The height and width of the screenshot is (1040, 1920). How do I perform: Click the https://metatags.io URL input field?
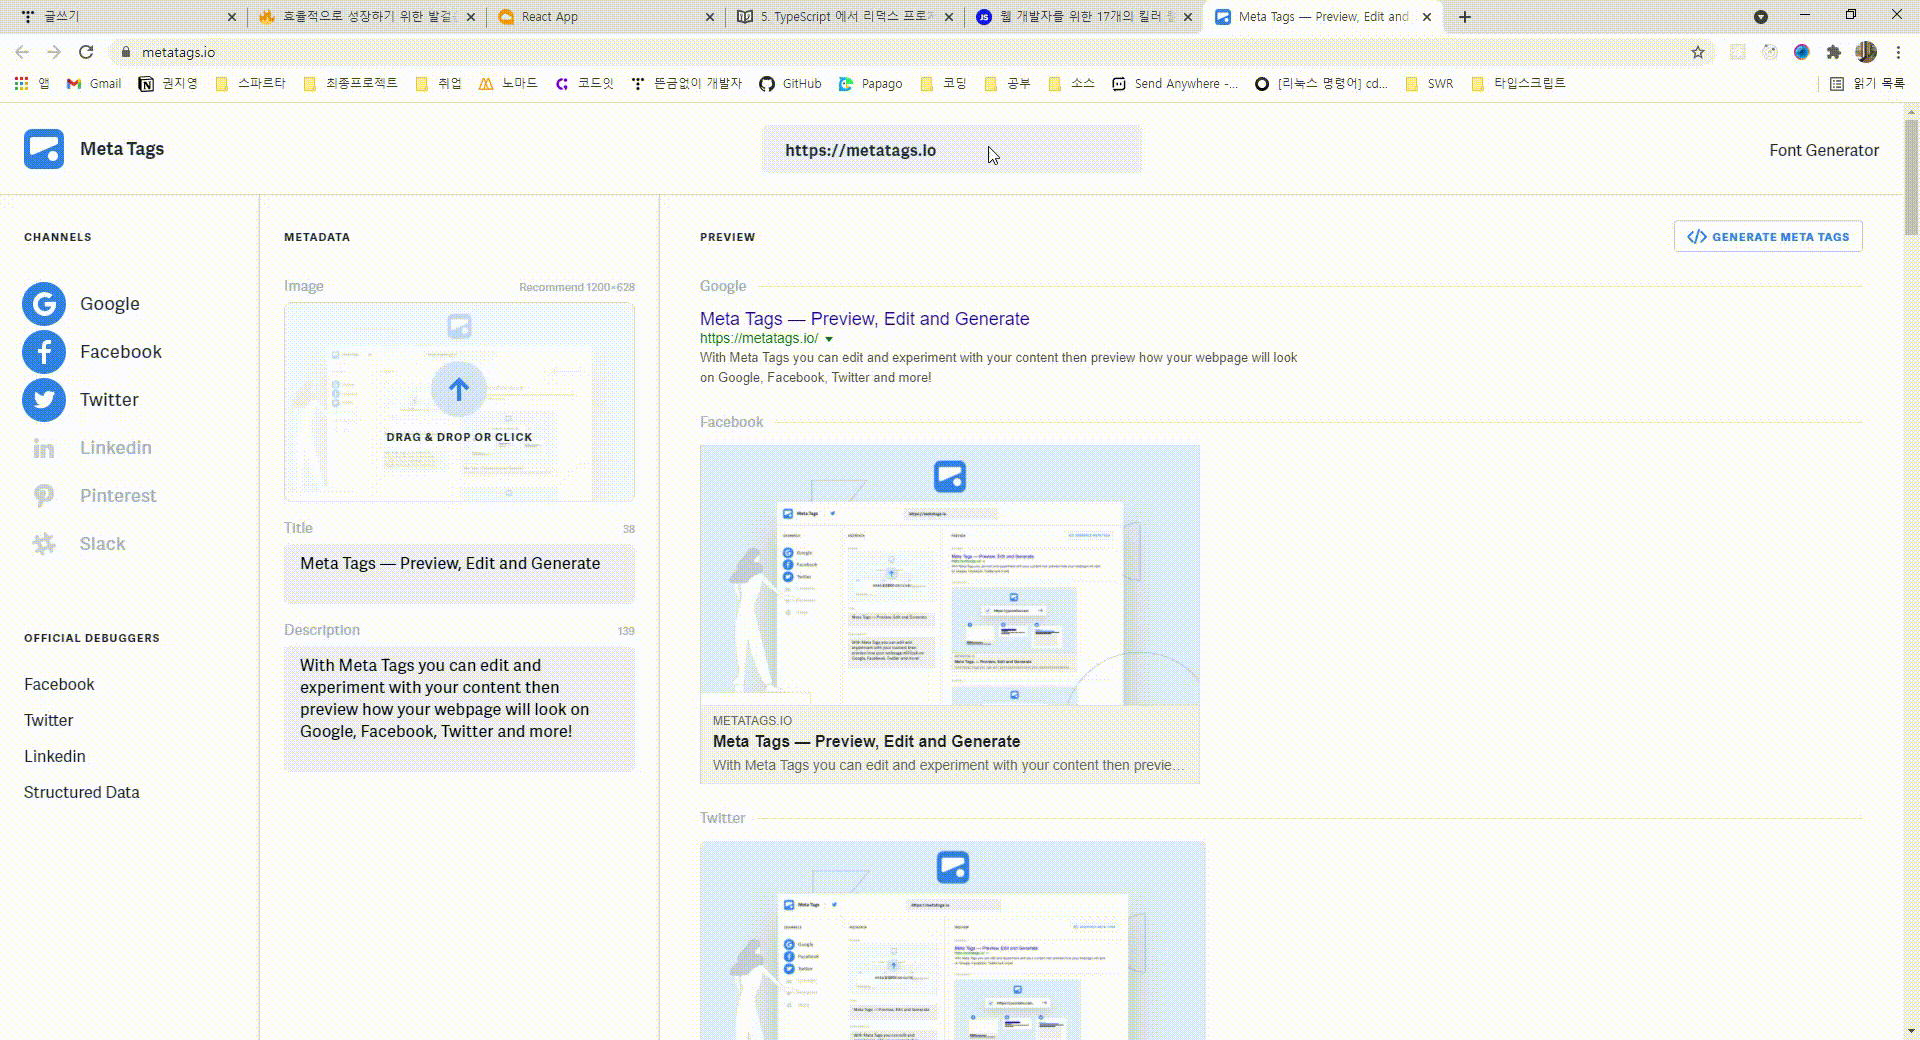tap(951, 150)
